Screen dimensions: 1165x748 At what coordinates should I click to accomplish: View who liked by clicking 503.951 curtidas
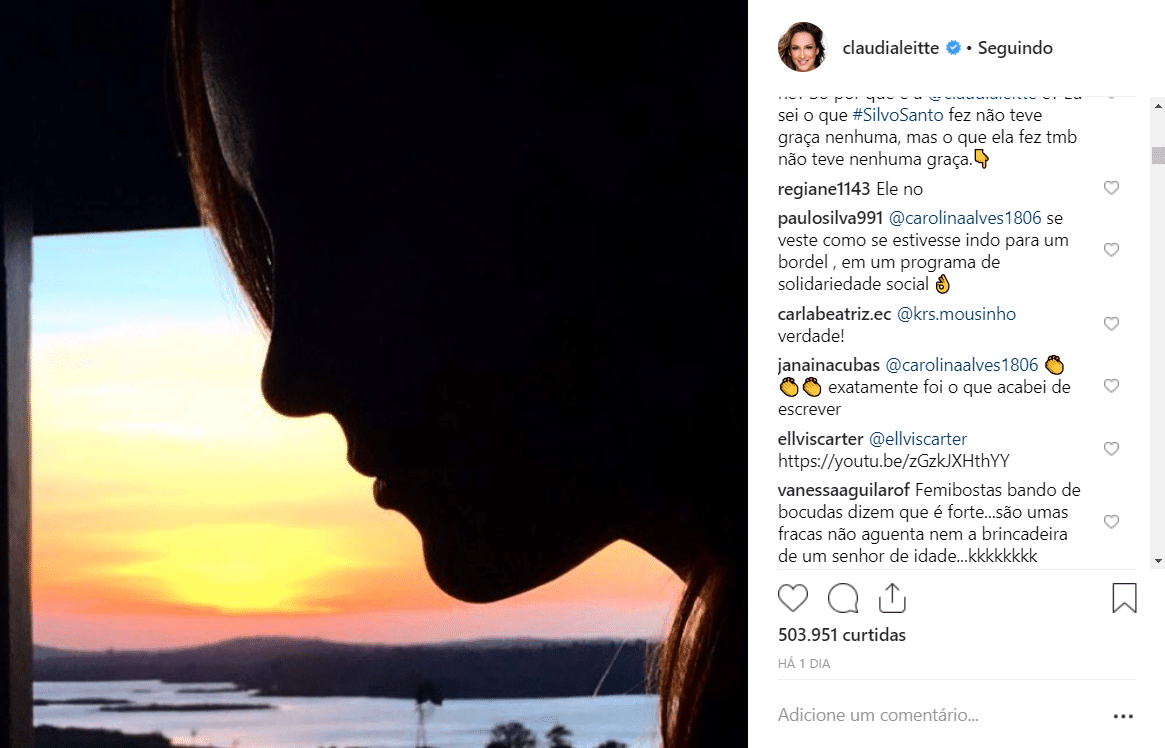tap(841, 634)
